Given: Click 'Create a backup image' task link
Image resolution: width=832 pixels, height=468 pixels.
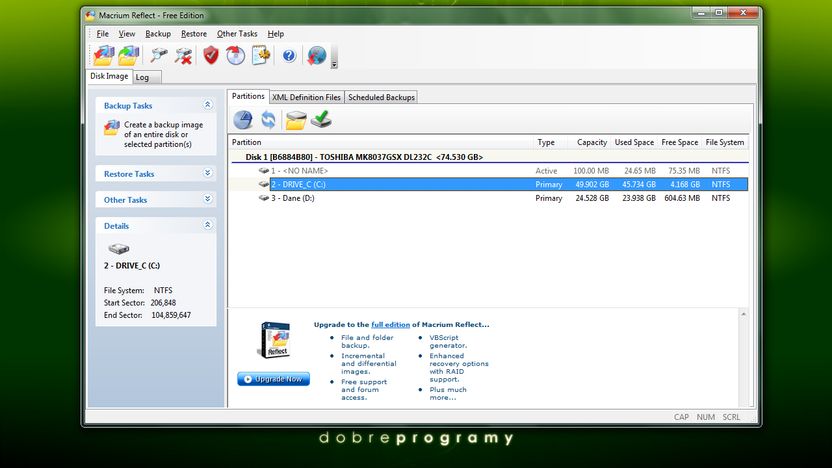Looking at the screenshot, I should [x=163, y=134].
